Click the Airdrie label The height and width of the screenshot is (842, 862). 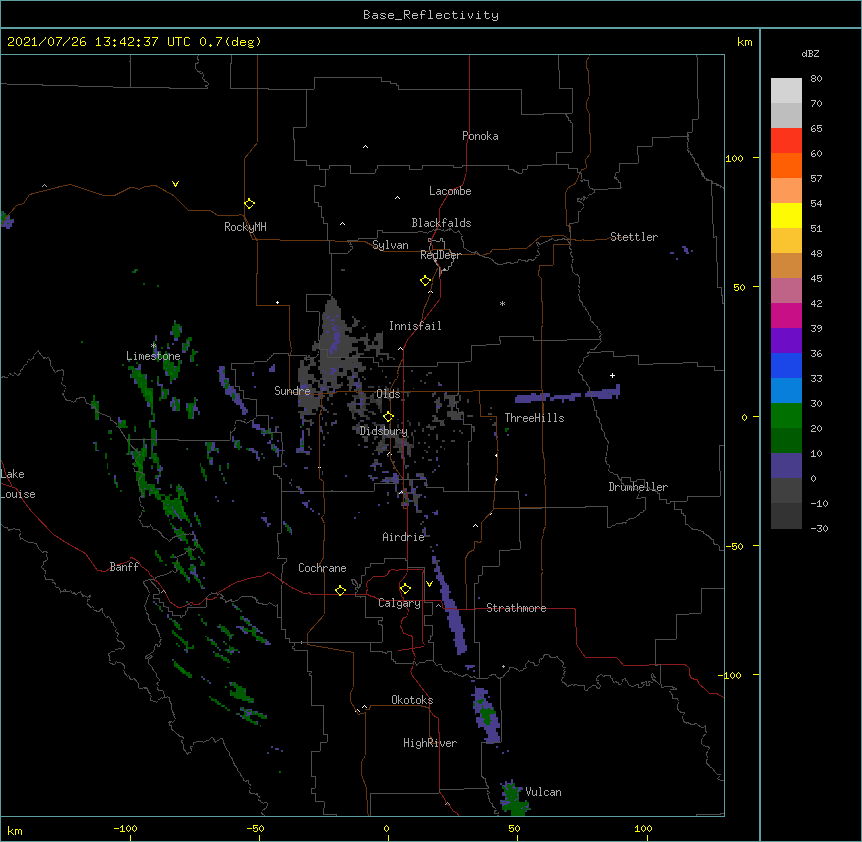(x=403, y=537)
